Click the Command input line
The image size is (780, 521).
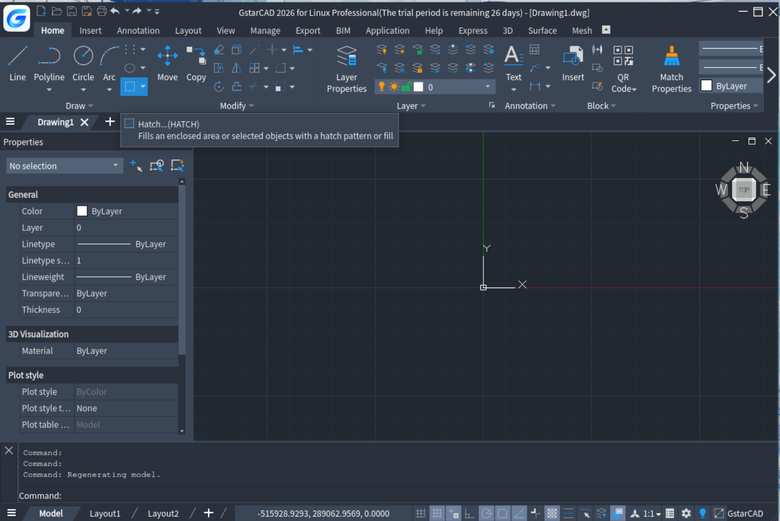(x=398, y=496)
